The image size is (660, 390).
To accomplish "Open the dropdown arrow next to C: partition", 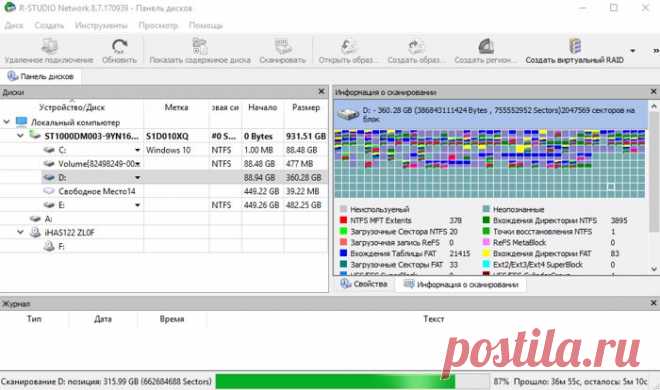I will [x=137, y=150].
